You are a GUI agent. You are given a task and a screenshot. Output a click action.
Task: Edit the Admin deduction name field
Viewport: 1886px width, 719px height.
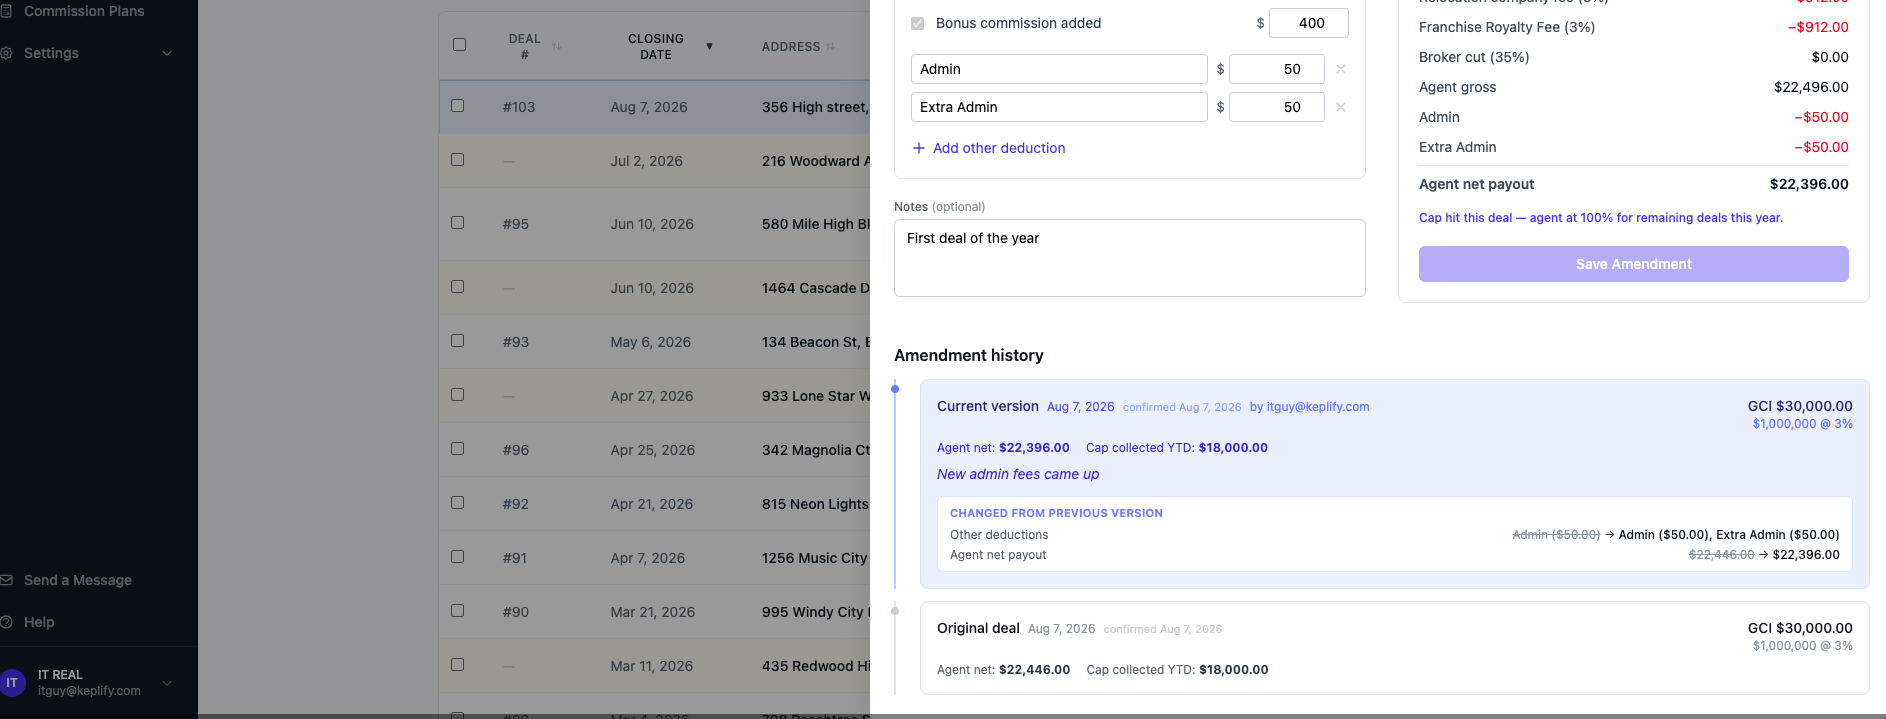[x=1059, y=69]
